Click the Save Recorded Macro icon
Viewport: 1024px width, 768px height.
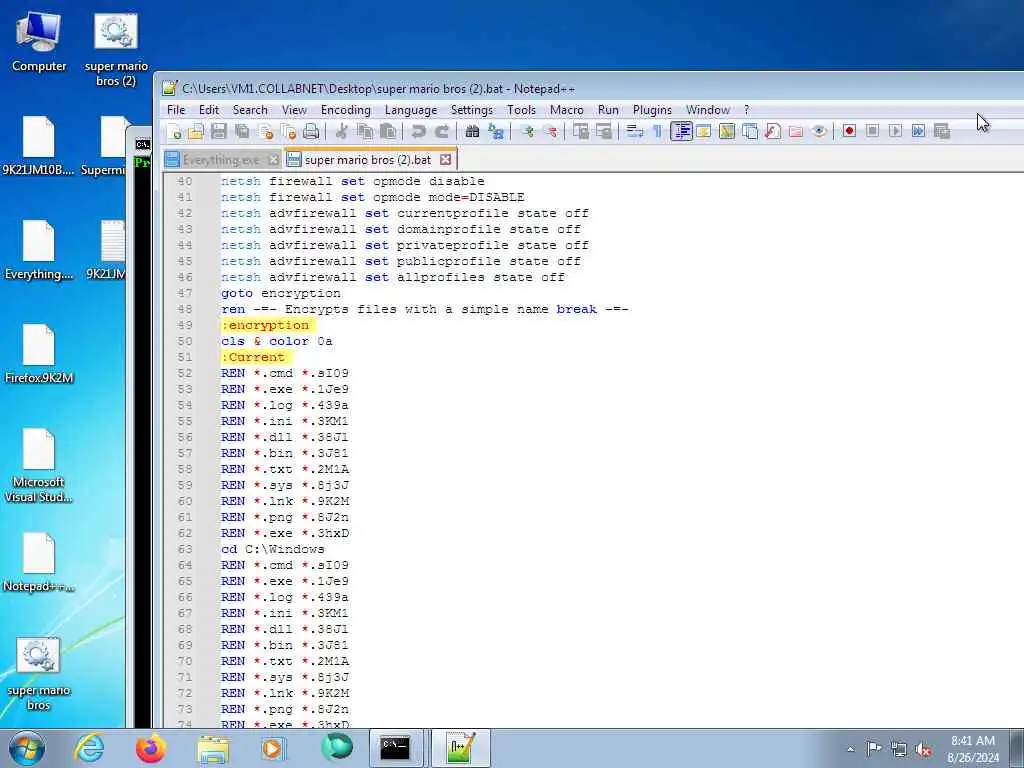point(942,131)
